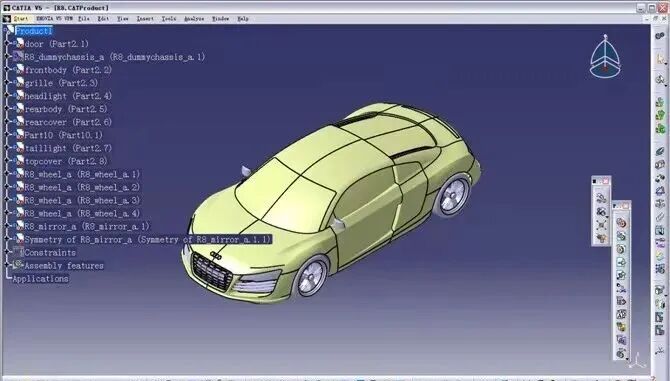Expand the door (Part2.1) tree node

[7, 44]
